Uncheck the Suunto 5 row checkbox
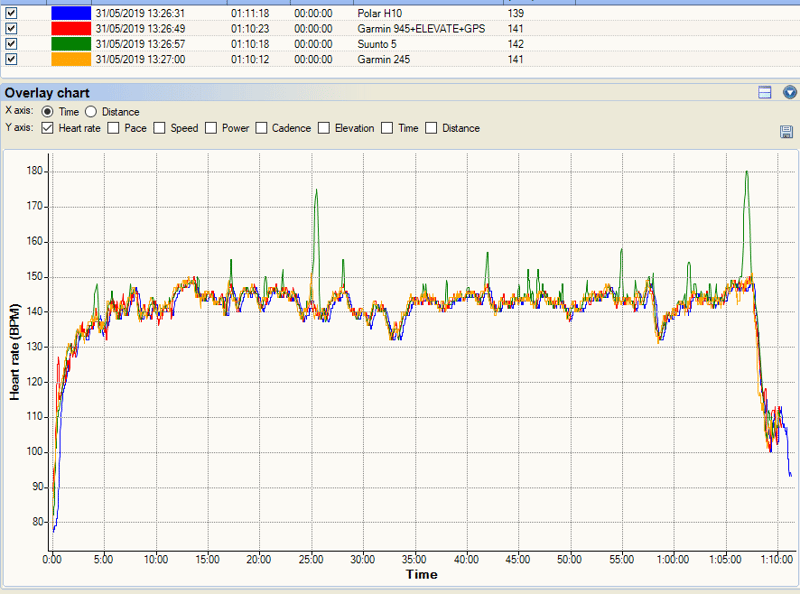The image size is (800, 594). (11, 44)
